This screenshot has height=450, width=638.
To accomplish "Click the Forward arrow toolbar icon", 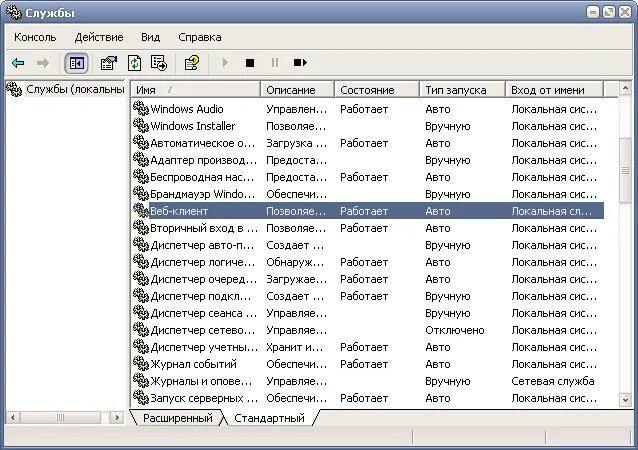I will [x=43, y=63].
